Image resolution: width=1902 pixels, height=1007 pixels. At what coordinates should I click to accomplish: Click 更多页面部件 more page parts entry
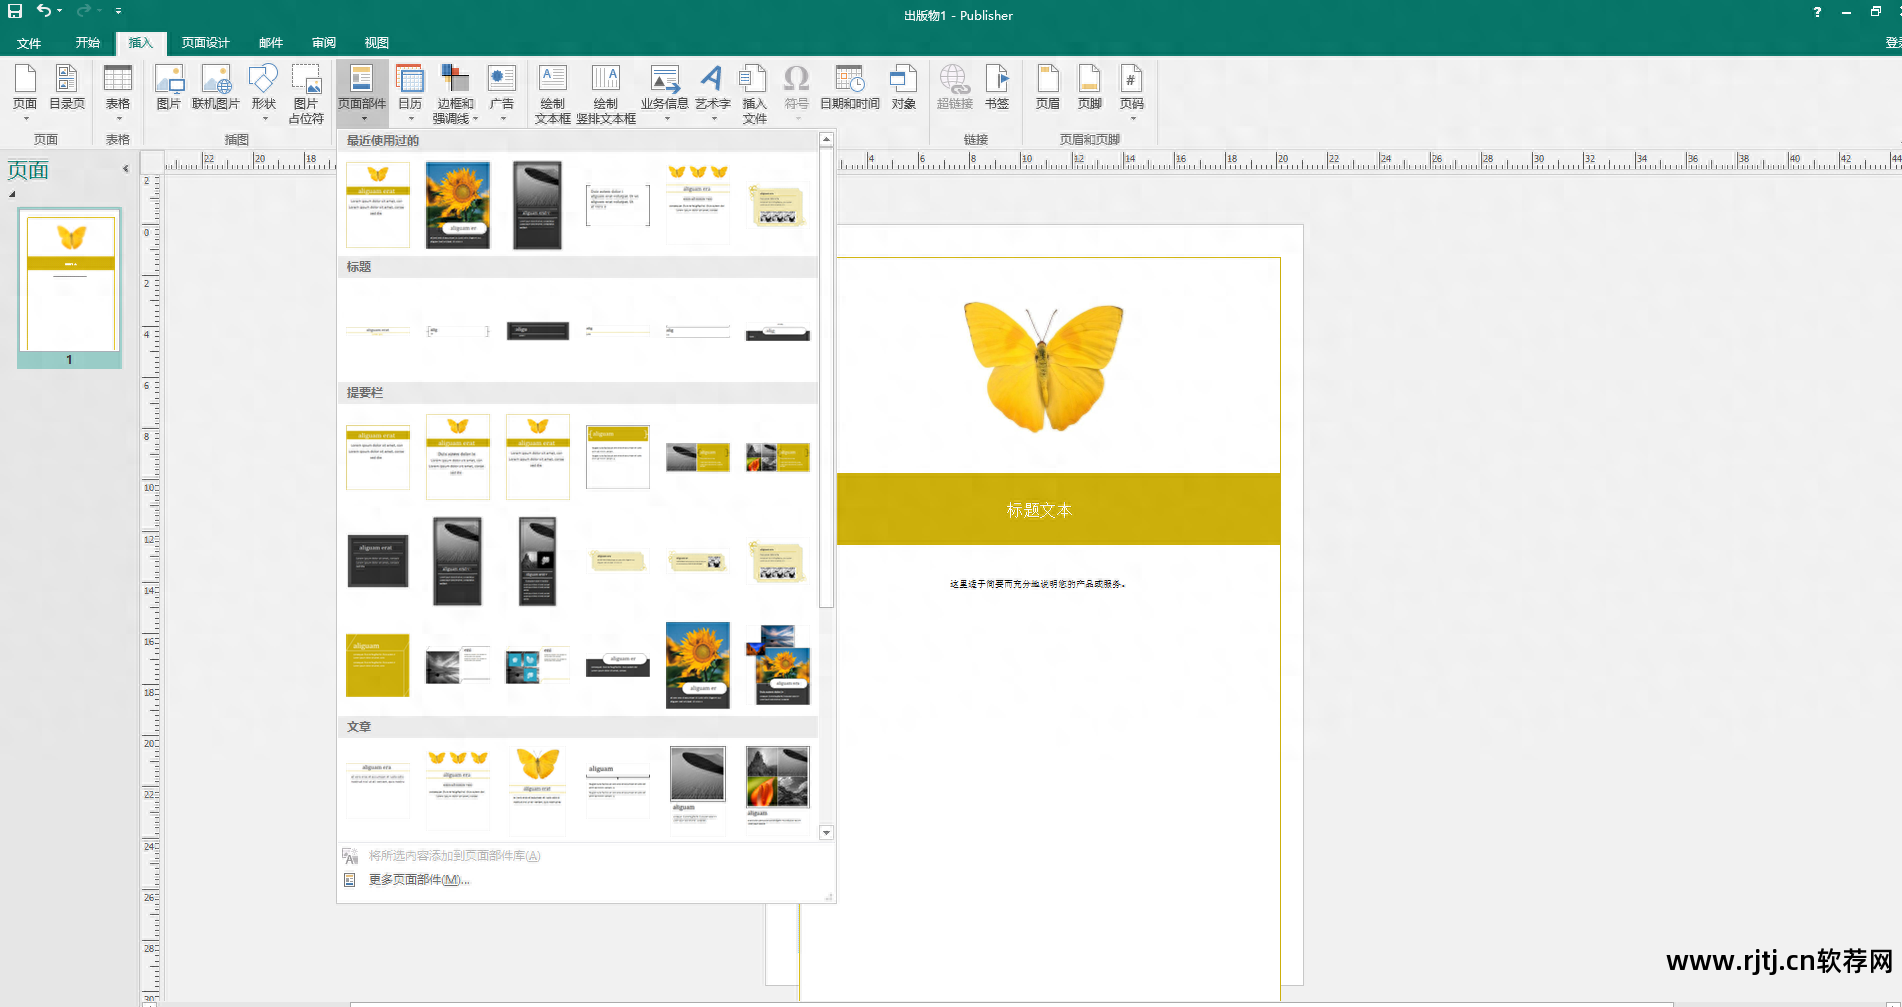418,880
